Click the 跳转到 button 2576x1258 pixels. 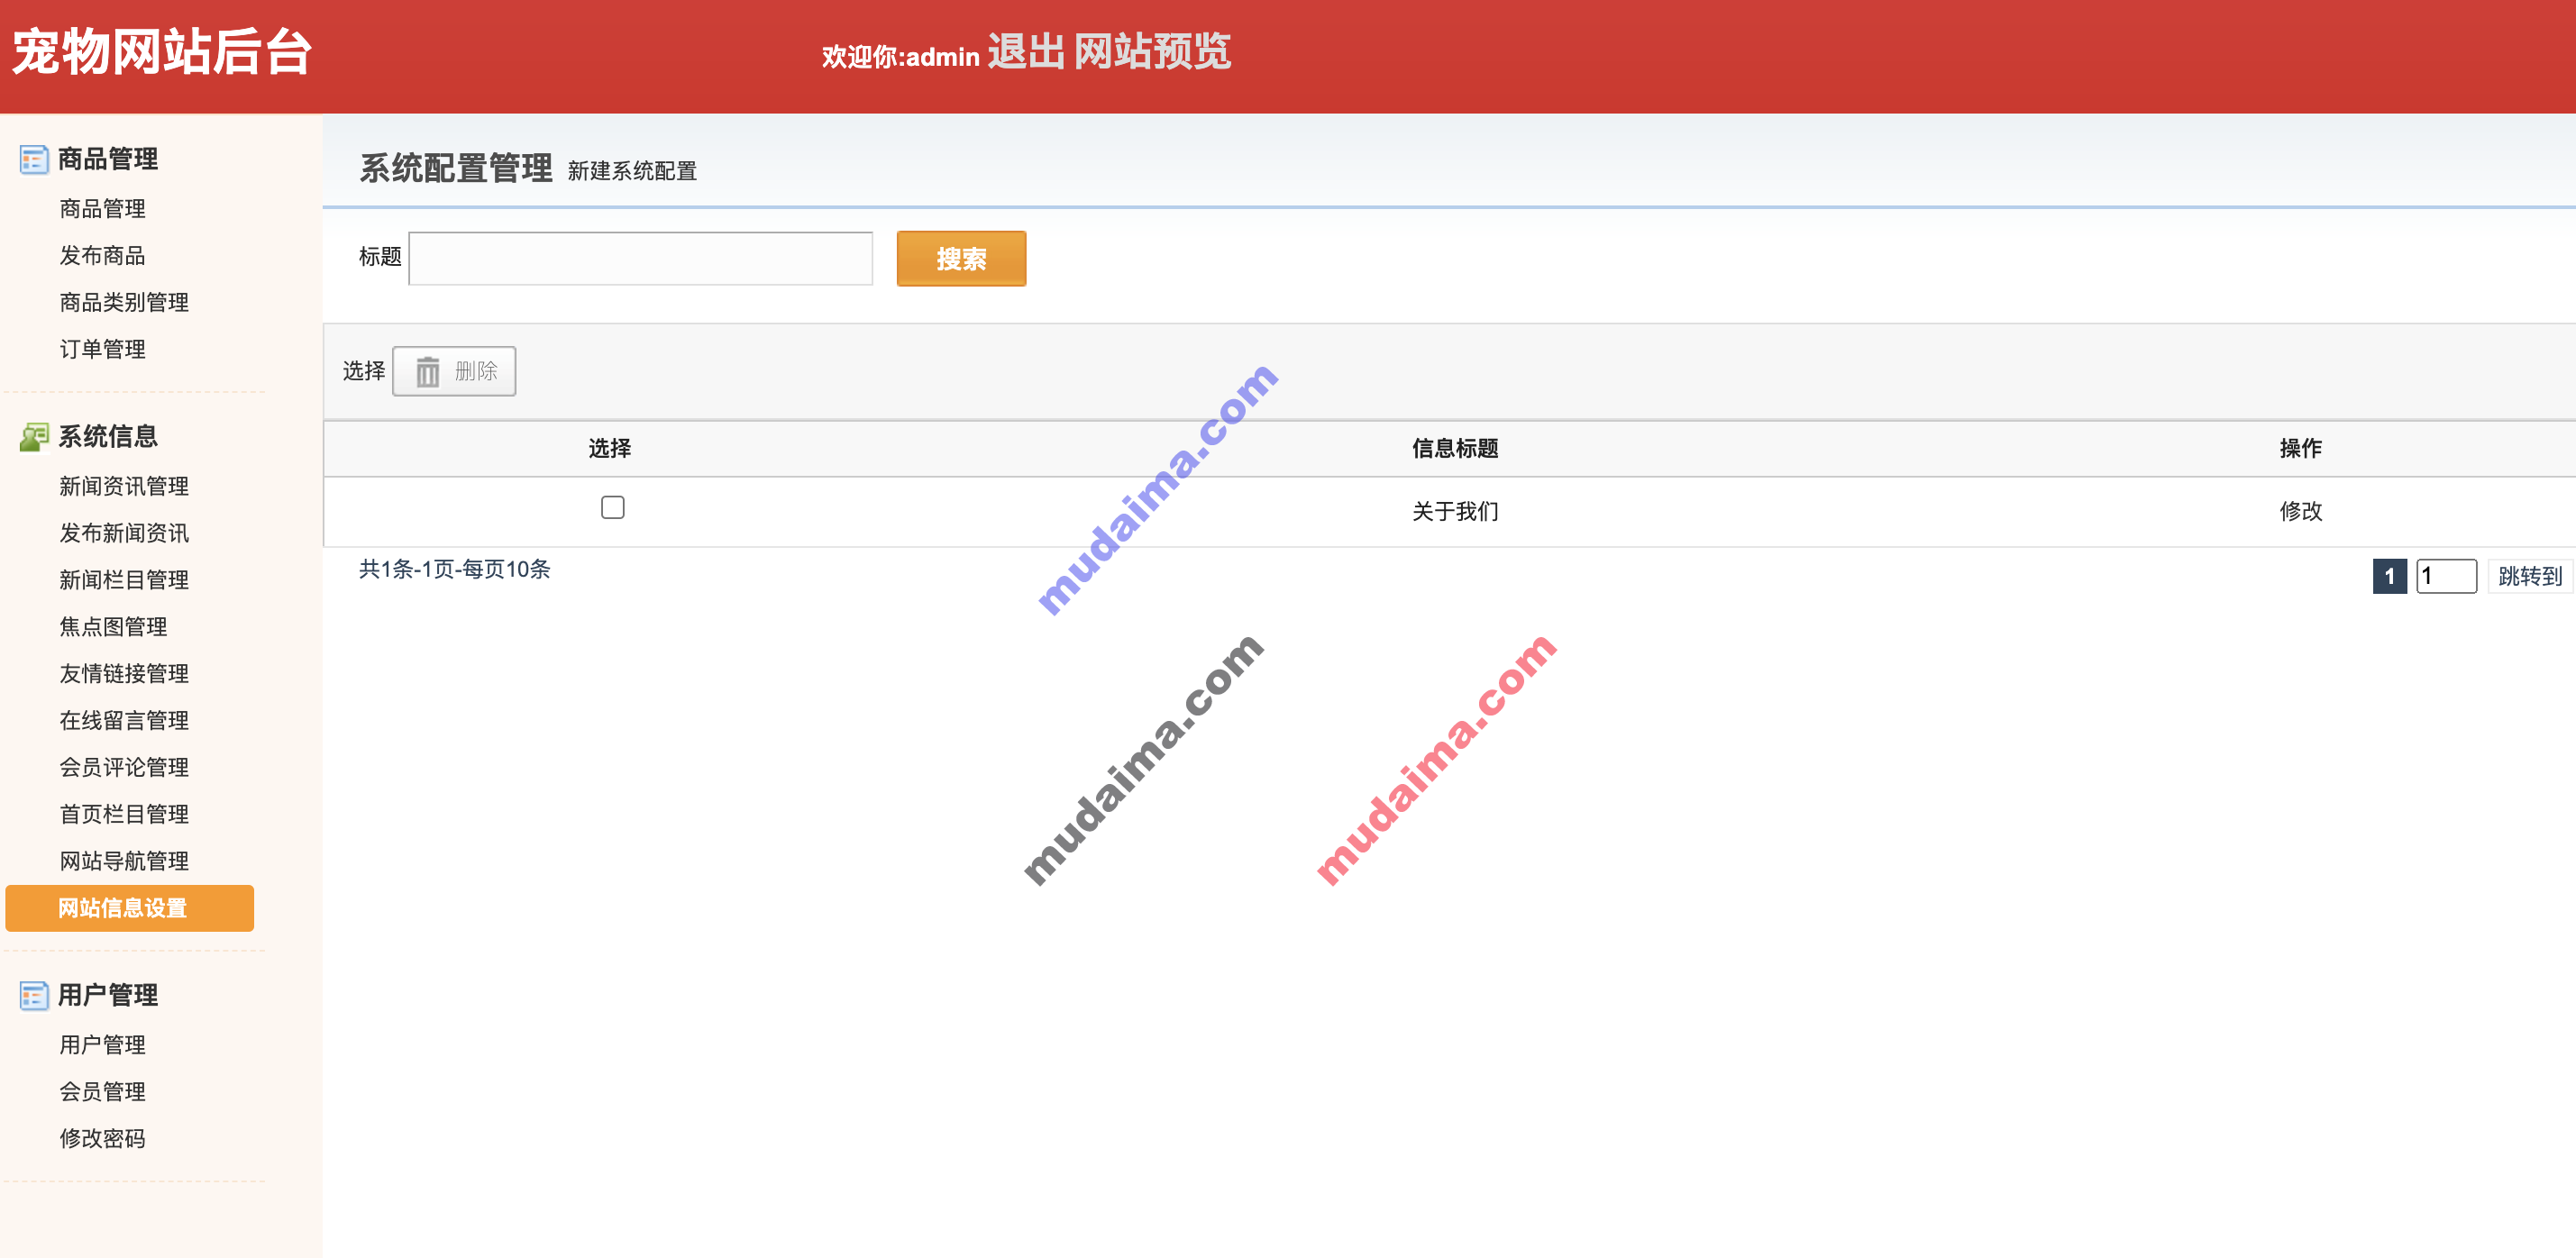pyautogui.click(x=2529, y=576)
